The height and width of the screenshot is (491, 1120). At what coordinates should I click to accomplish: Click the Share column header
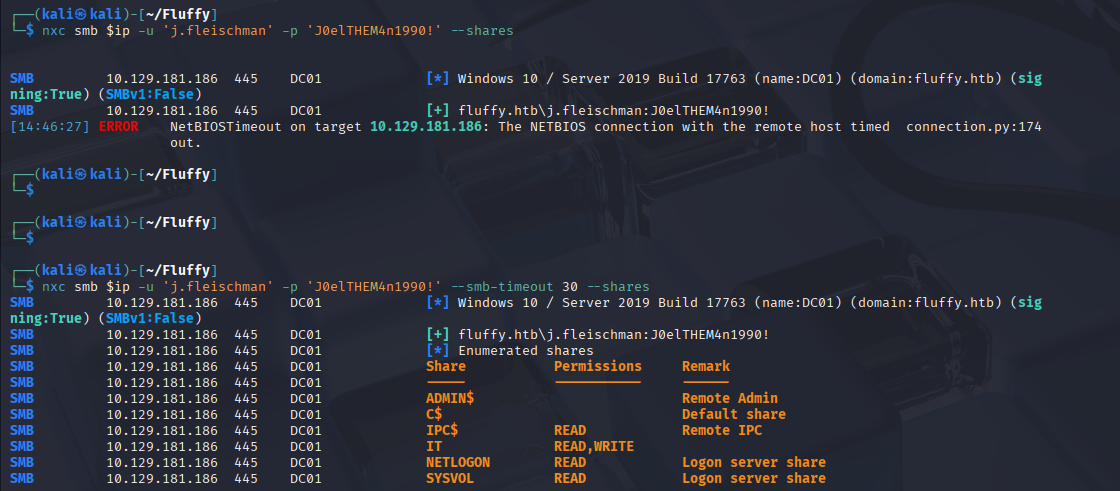tap(446, 366)
